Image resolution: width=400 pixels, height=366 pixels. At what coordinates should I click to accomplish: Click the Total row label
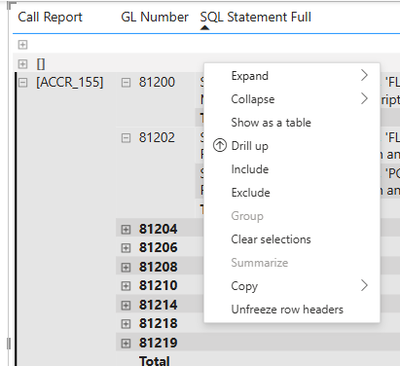pyautogui.click(x=154, y=361)
